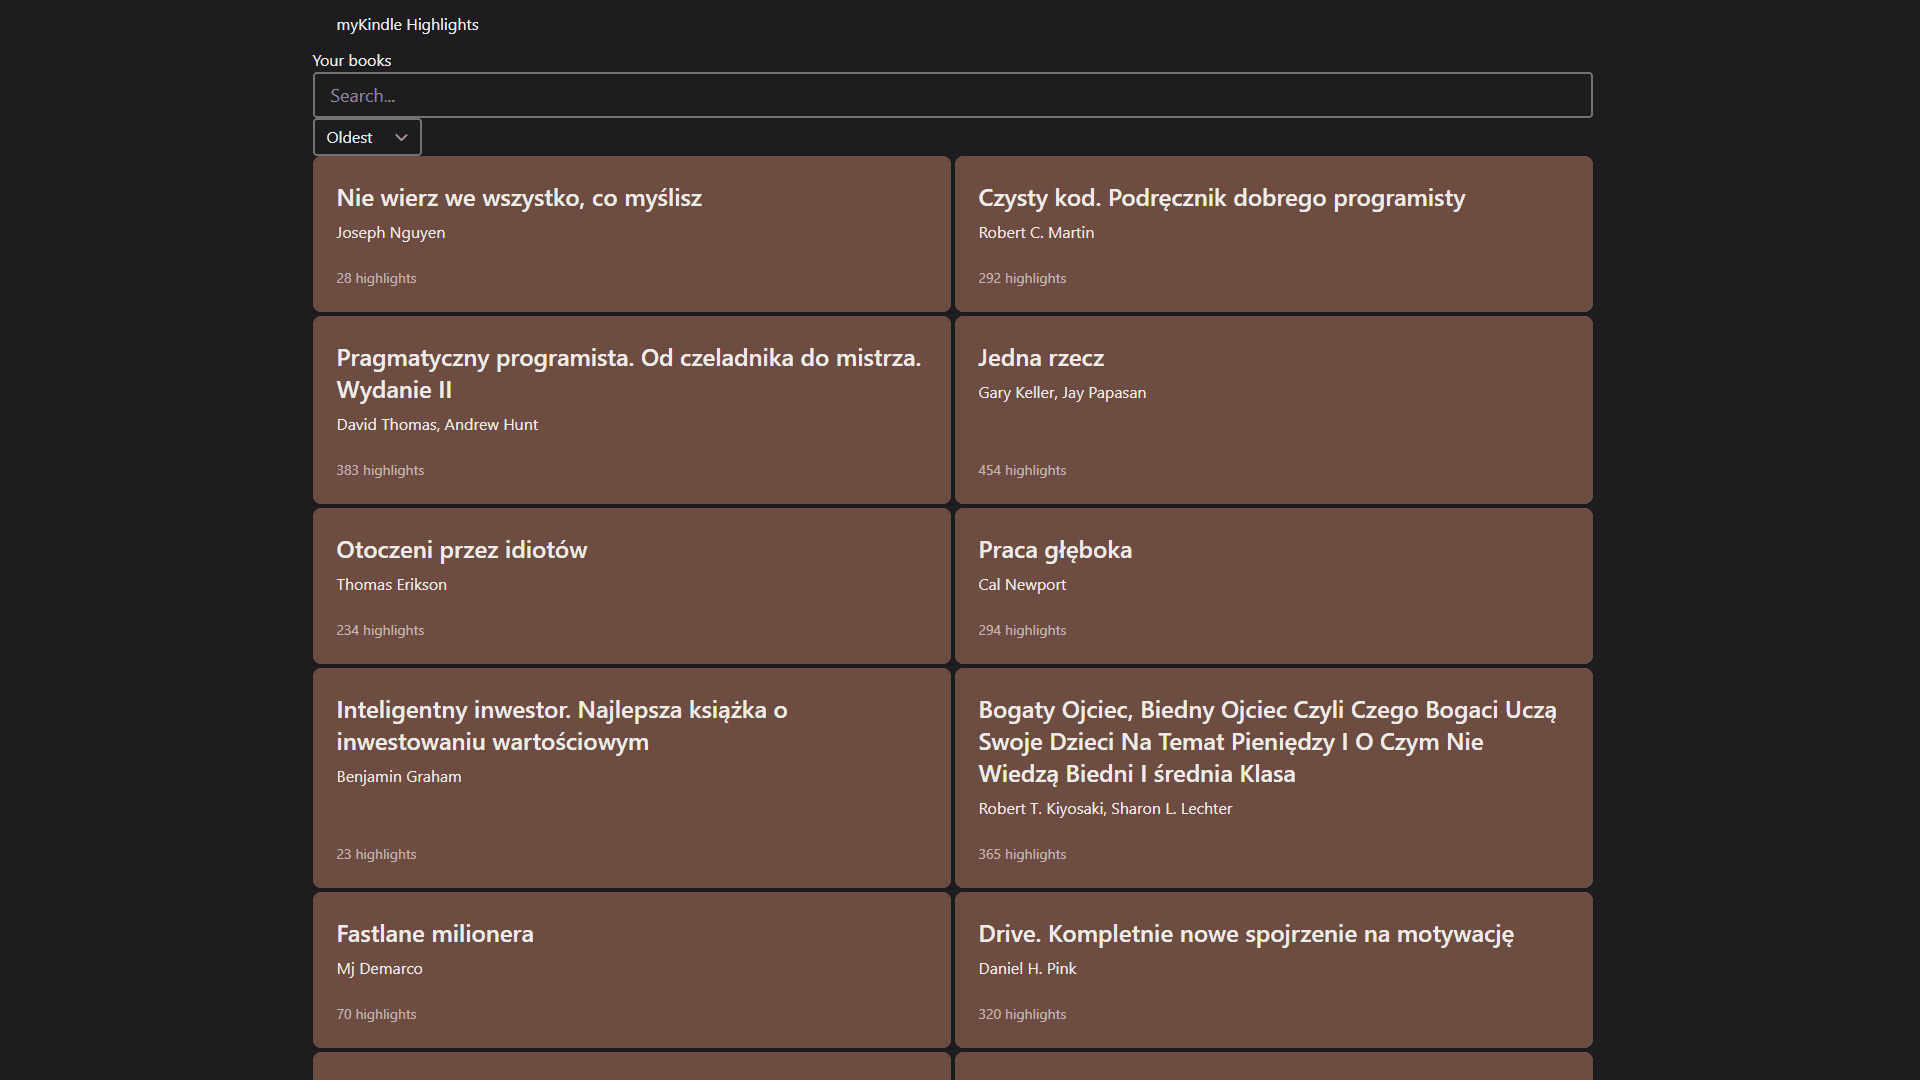Click the chevron arrow in sort selector
Viewport: 1920px width, 1080px height.
401,138
